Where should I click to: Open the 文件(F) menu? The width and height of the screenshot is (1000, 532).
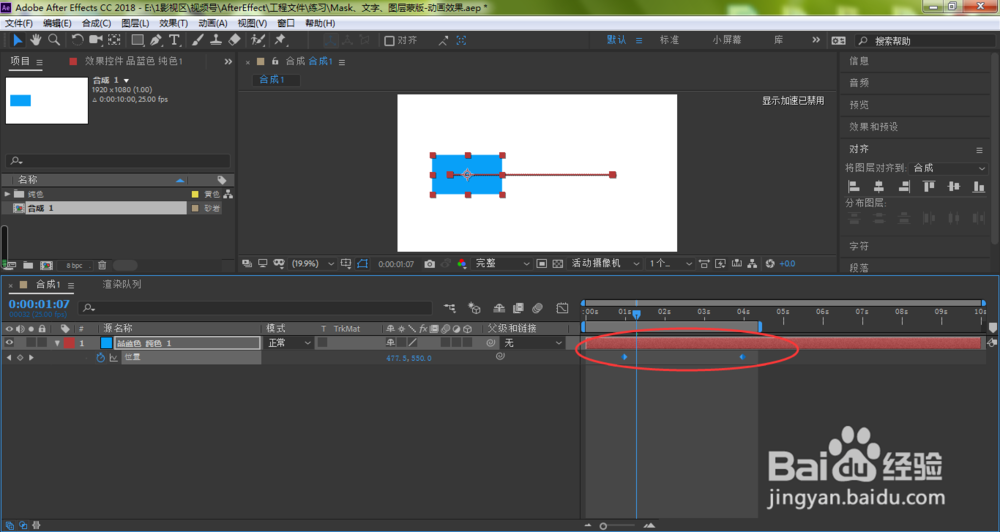[19, 23]
